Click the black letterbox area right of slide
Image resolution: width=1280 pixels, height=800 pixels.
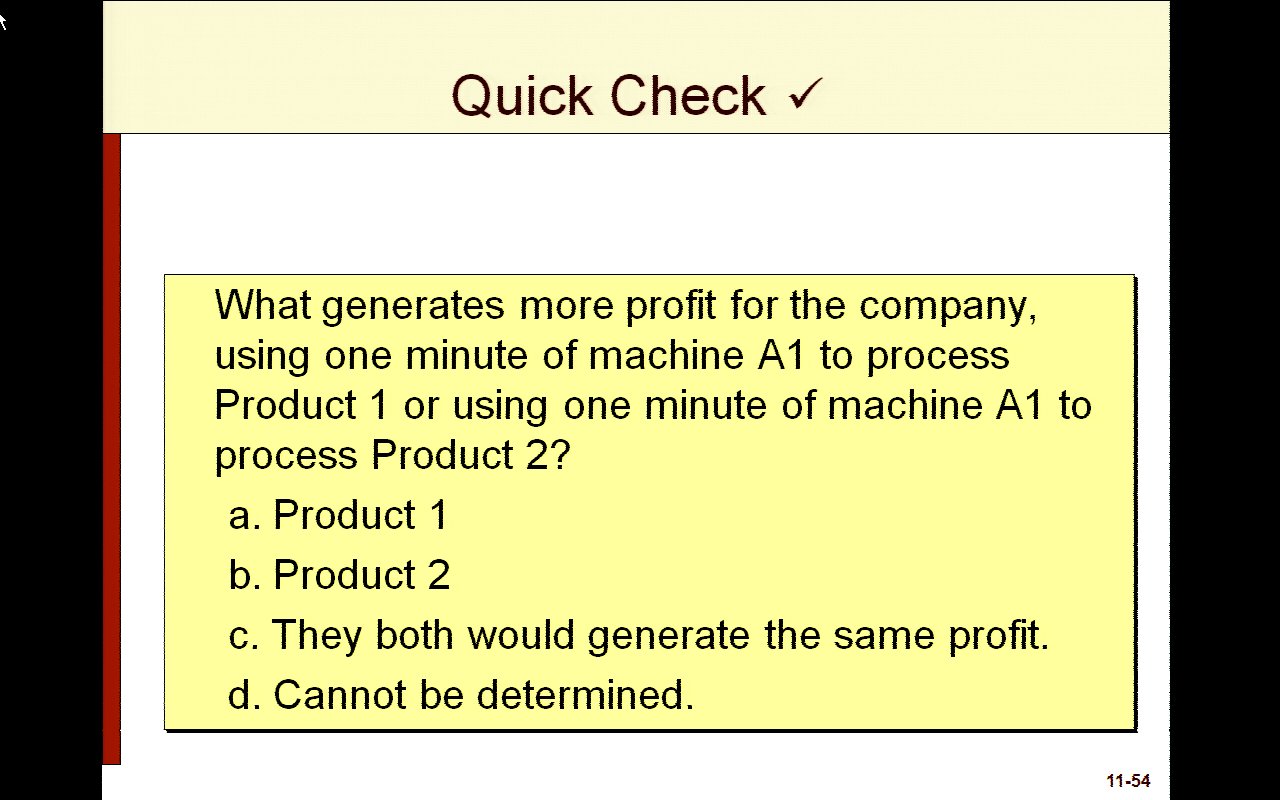[1224, 400]
